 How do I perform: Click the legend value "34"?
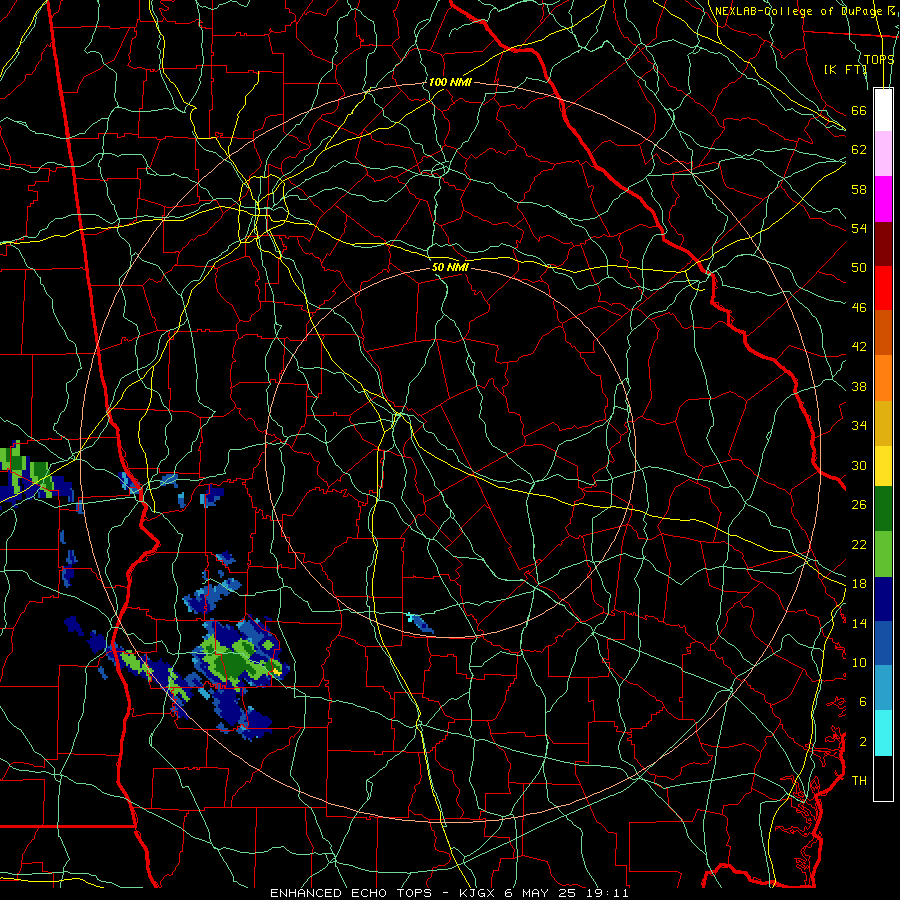click(x=859, y=426)
